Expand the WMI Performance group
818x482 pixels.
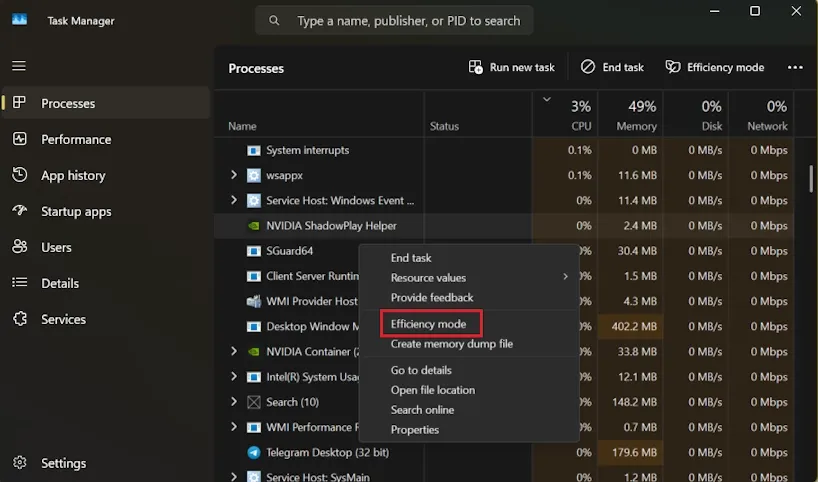(234, 427)
